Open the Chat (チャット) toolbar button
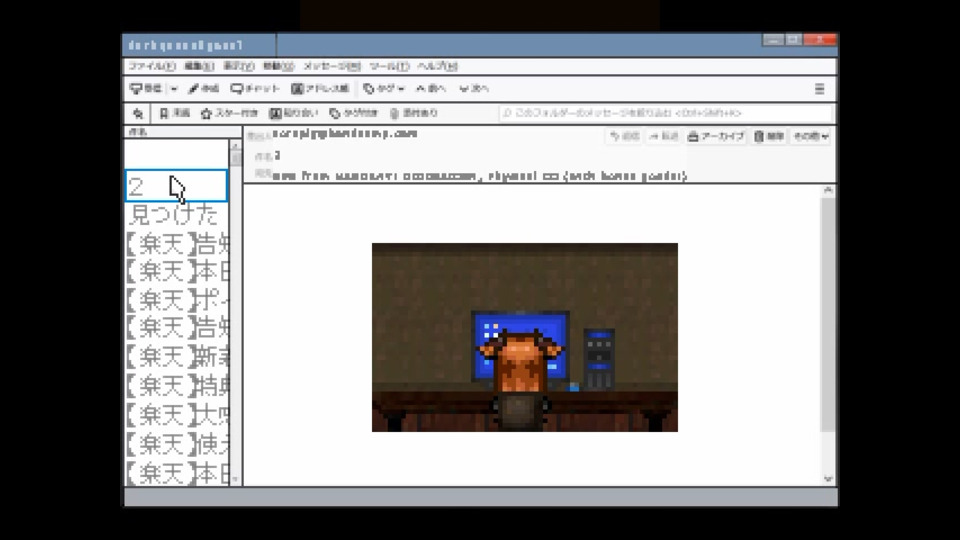This screenshot has height=540, width=960. (x=255, y=89)
